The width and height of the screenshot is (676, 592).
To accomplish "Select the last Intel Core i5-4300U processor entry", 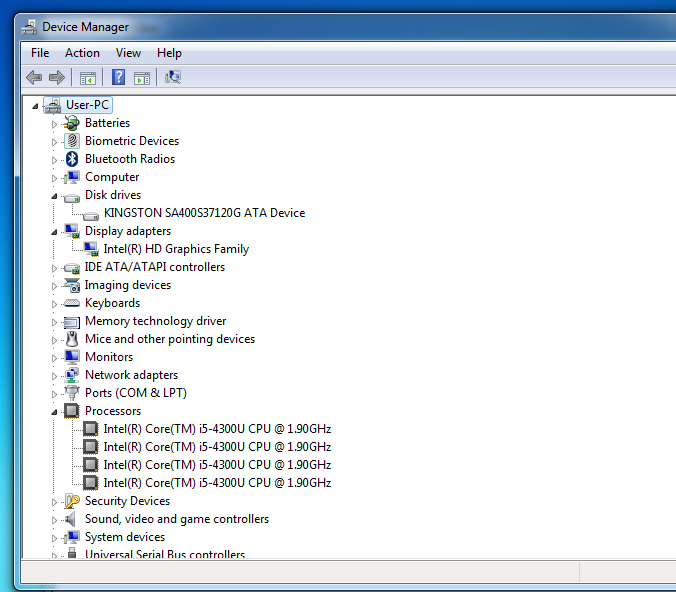I will [217, 483].
